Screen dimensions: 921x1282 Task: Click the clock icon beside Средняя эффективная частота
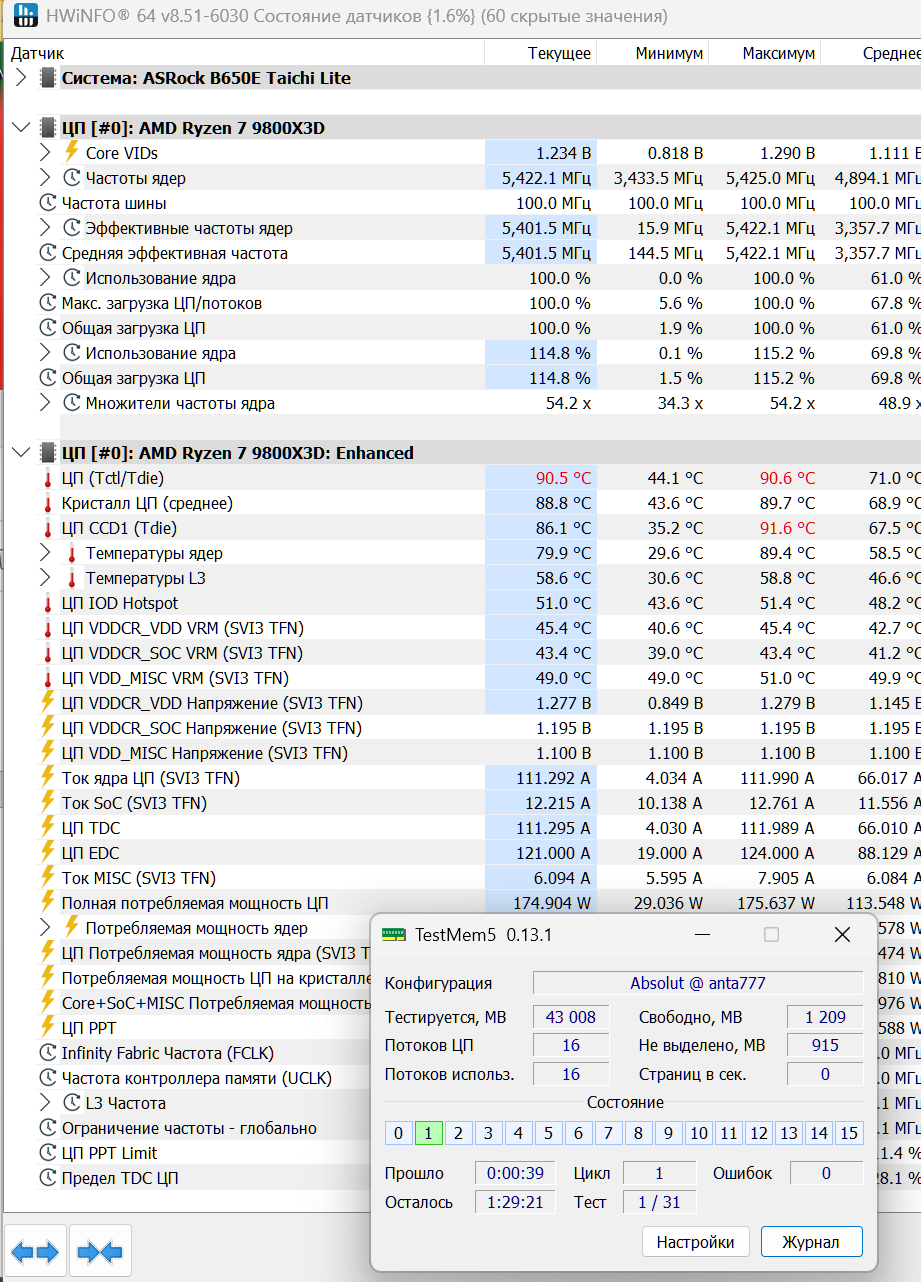coord(48,253)
